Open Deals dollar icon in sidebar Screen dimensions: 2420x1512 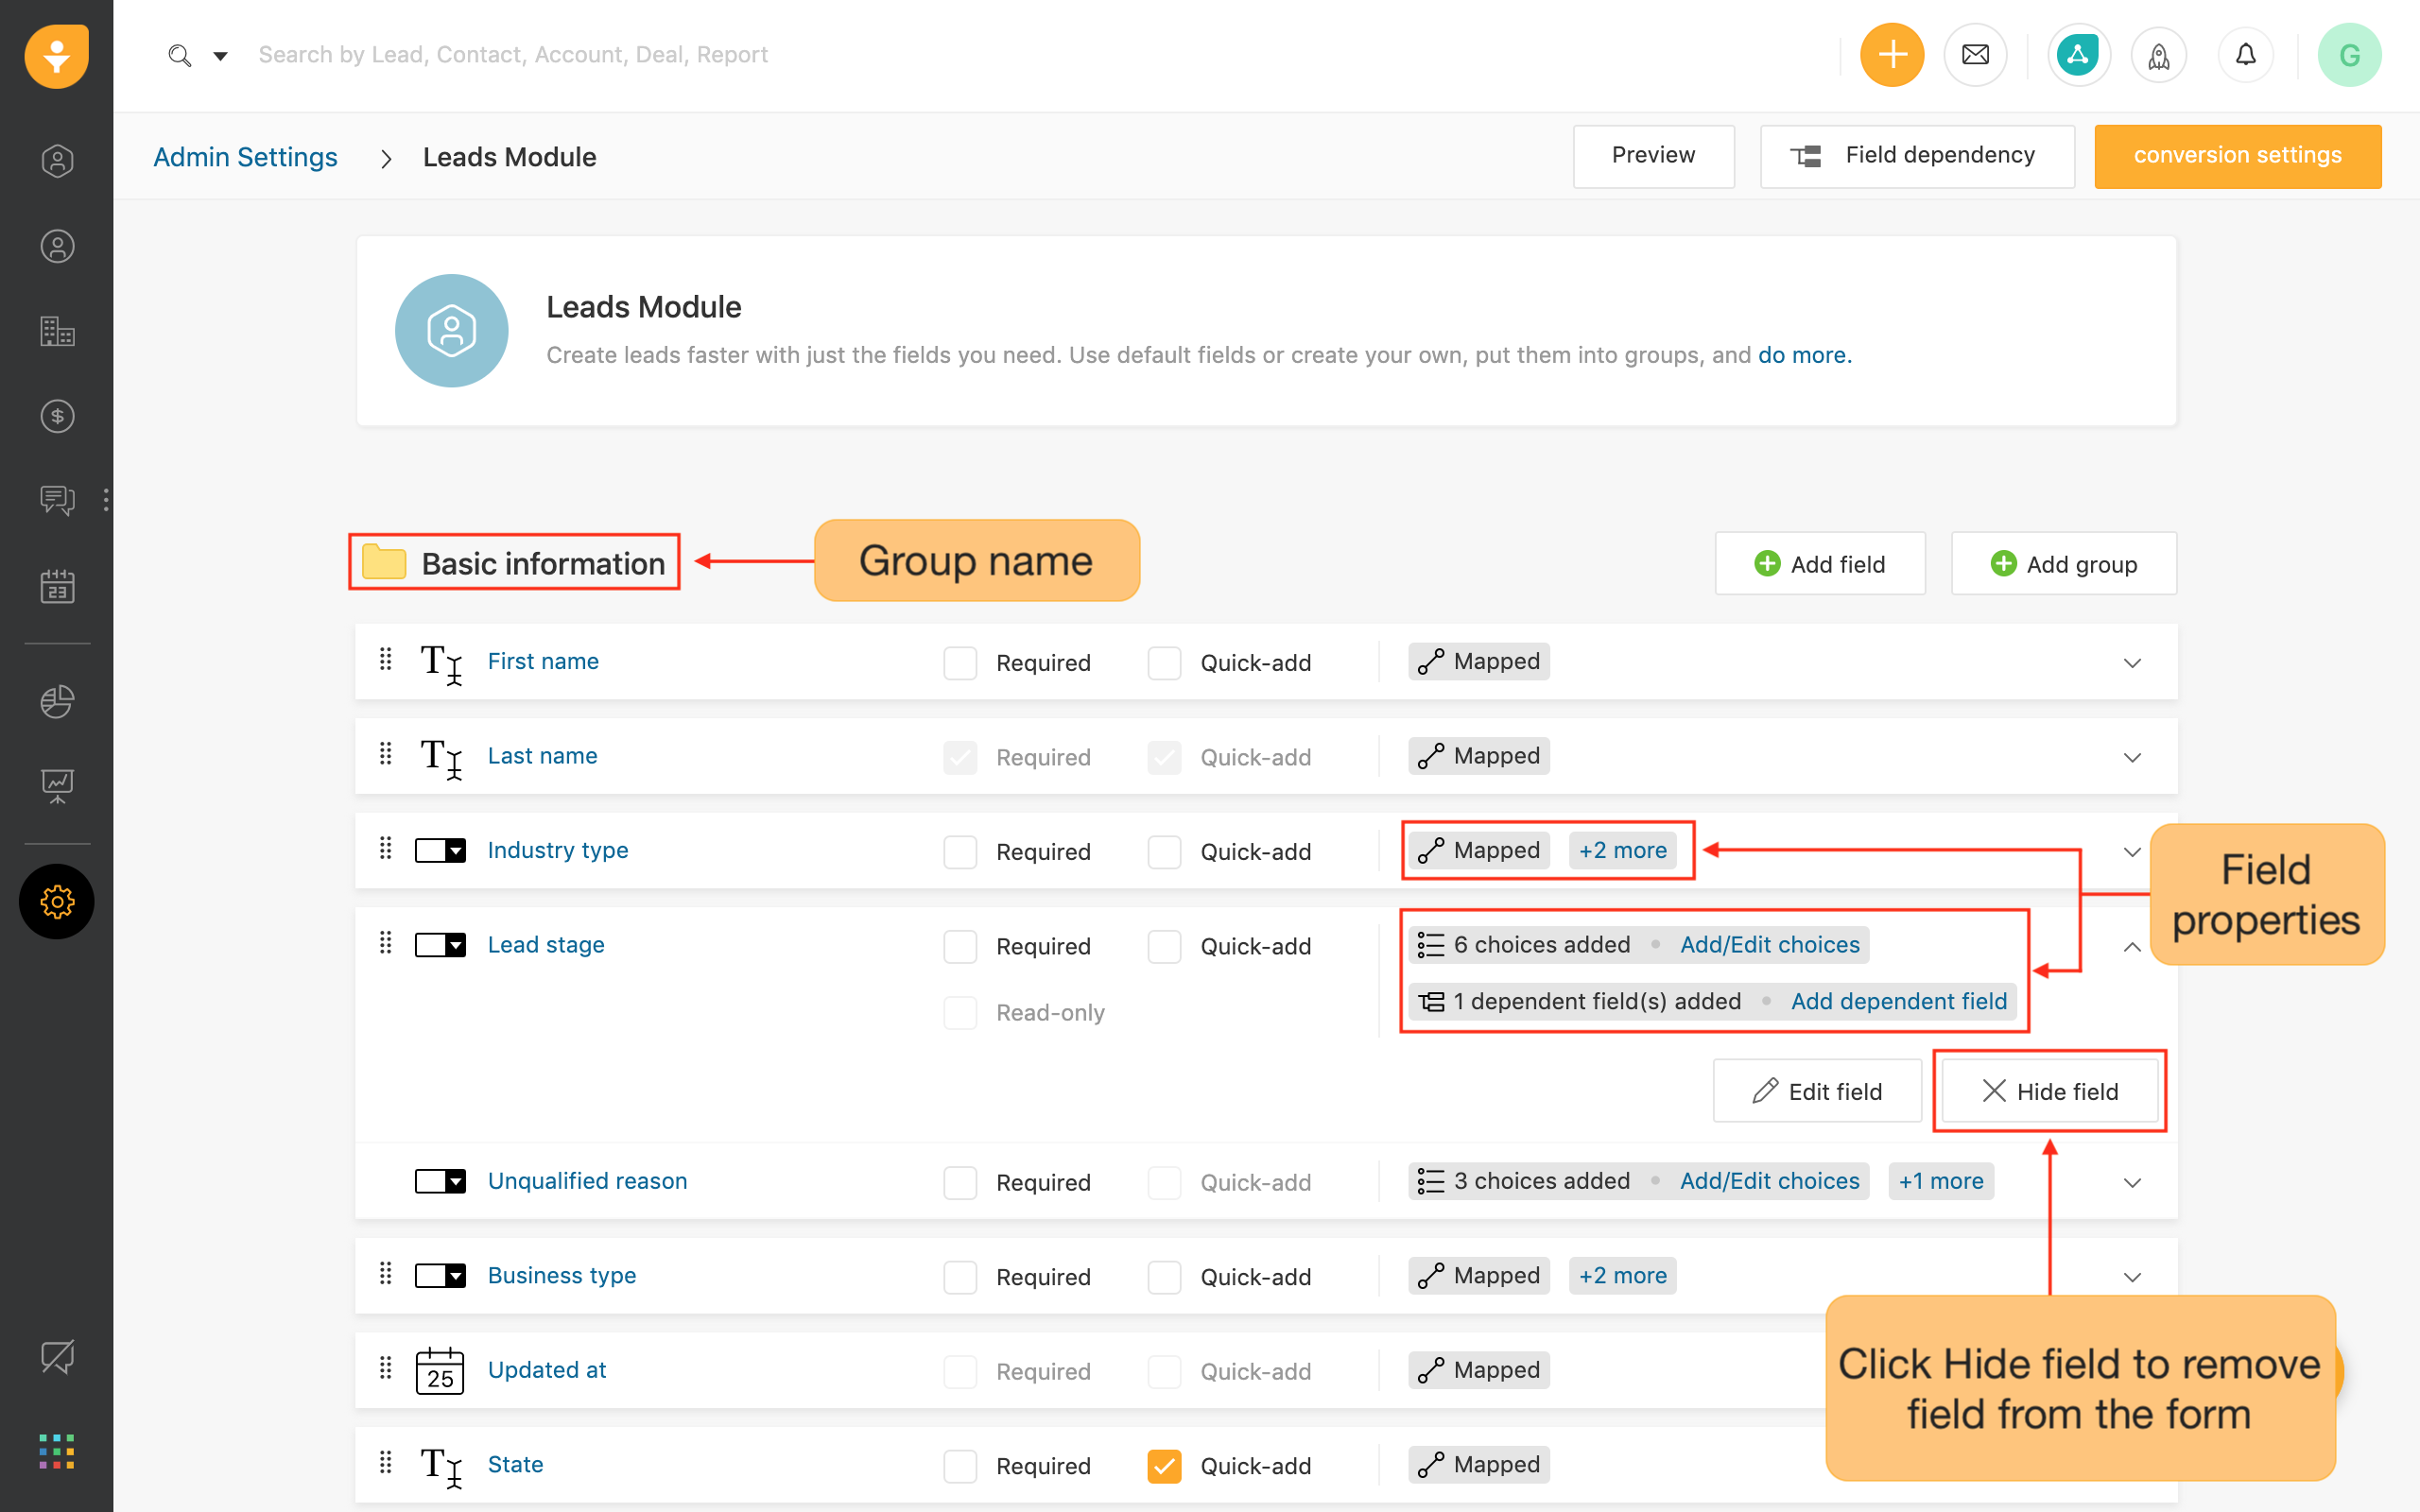click(57, 416)
